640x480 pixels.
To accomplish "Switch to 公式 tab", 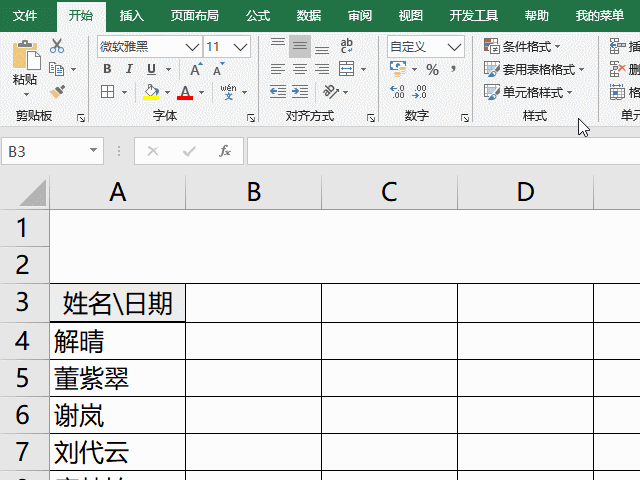I will (x=258, y=16).
